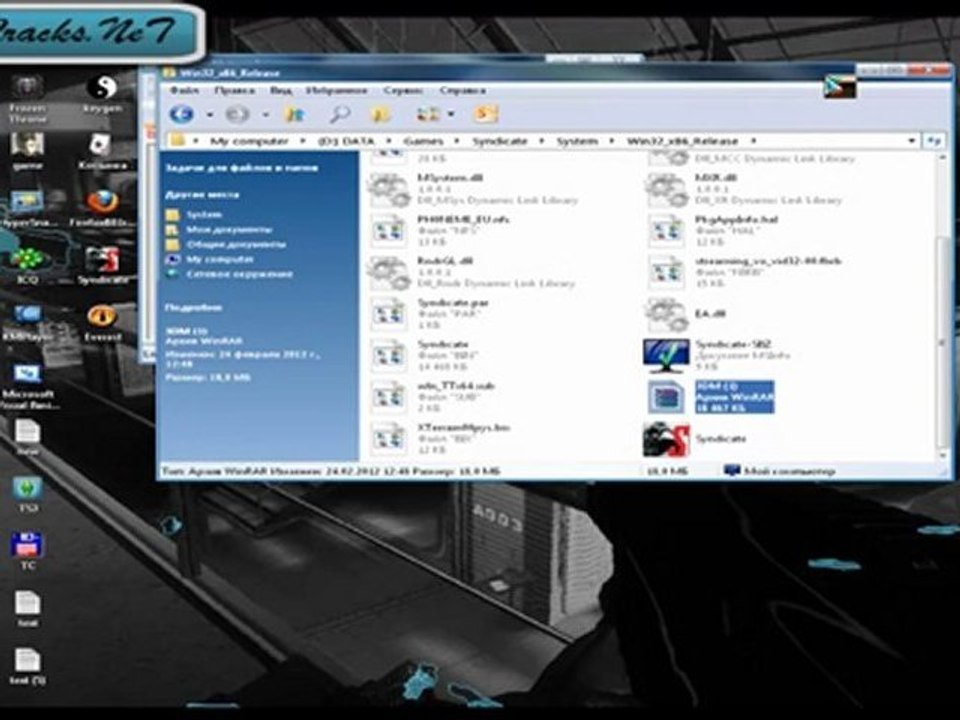960x720 pixels.
Task: Select the last left-column file, type "BIN"
Action: (389, 439)
